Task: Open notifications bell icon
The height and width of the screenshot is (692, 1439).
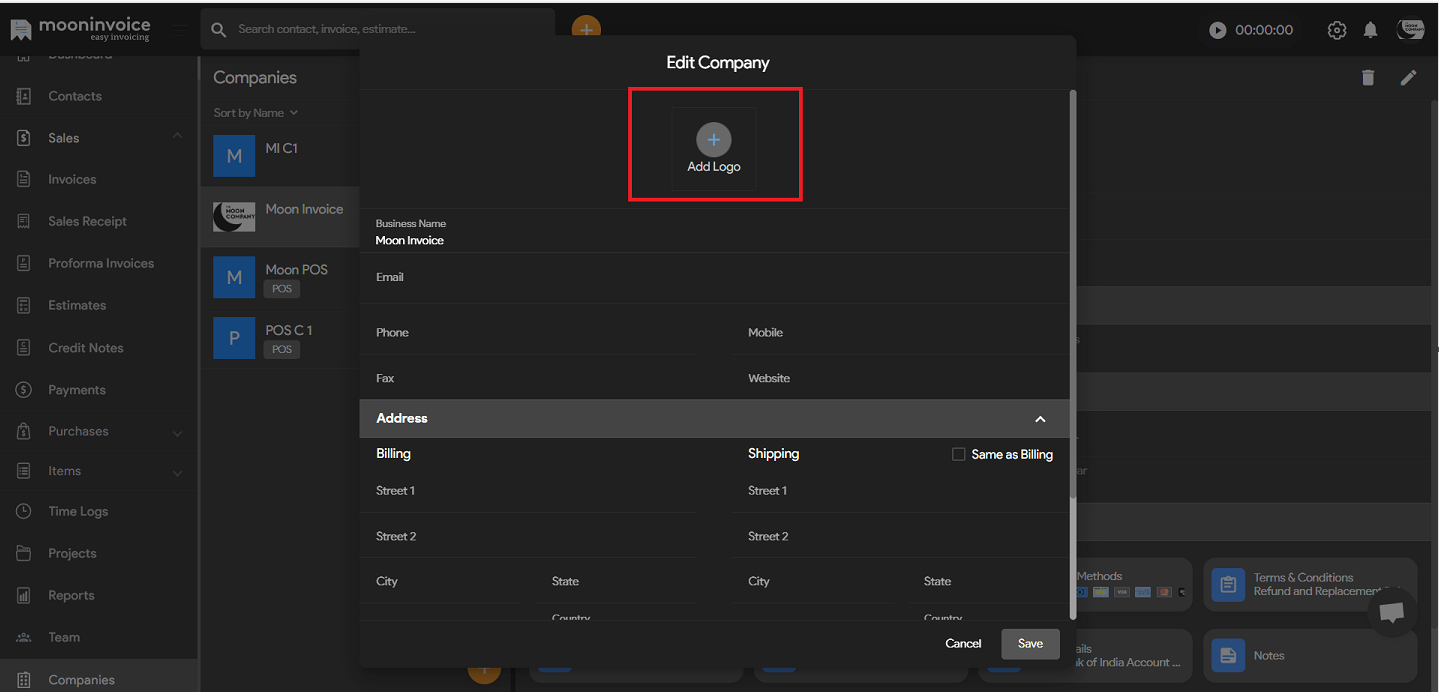Action: click(1370, 30)
